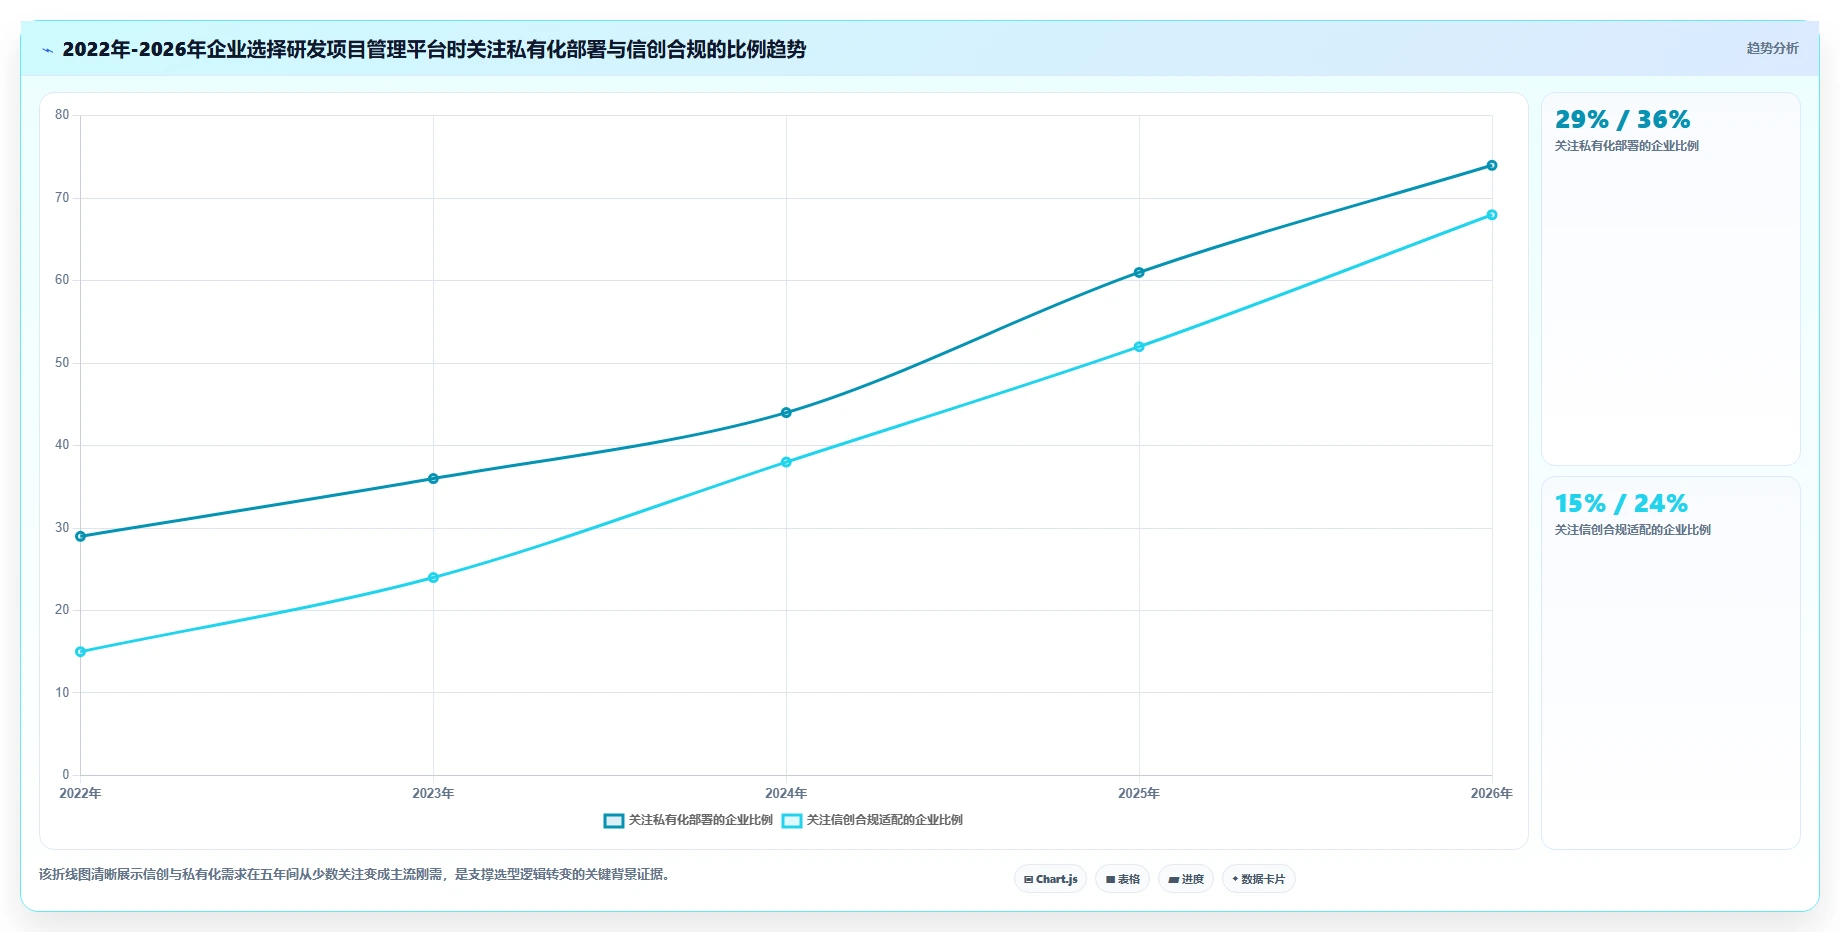Select the 2023 信创合规 data point at 24
Image resolution: width=1840 pixels, height=932 pixels.
pos(433,578)
